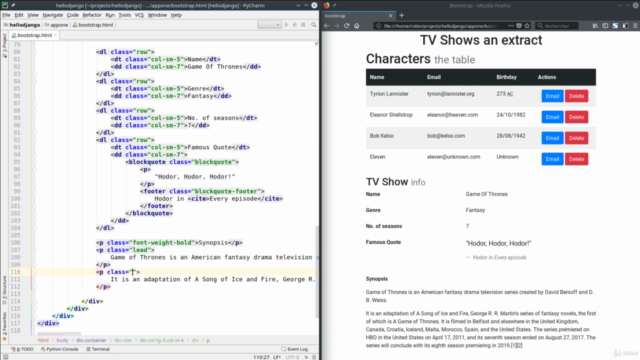Click Email button for Tyrion Lannister
The image size is (640, 360).
pos(552,96)
